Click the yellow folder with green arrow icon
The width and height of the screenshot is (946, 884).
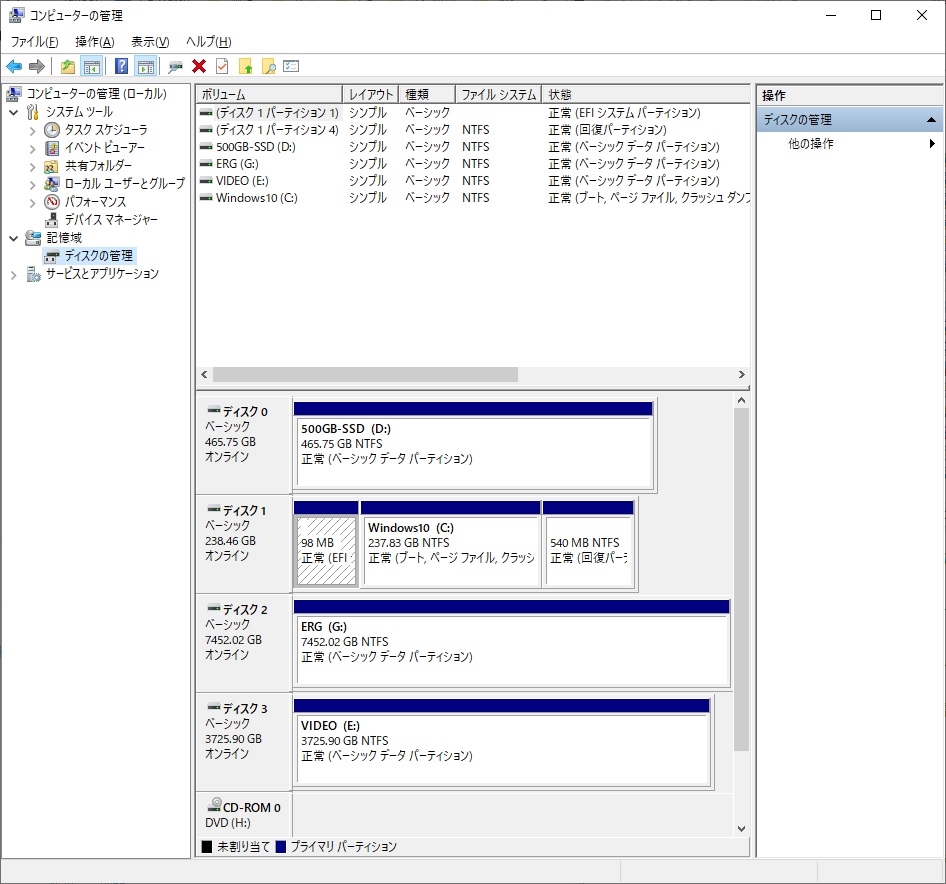(246, 66)
